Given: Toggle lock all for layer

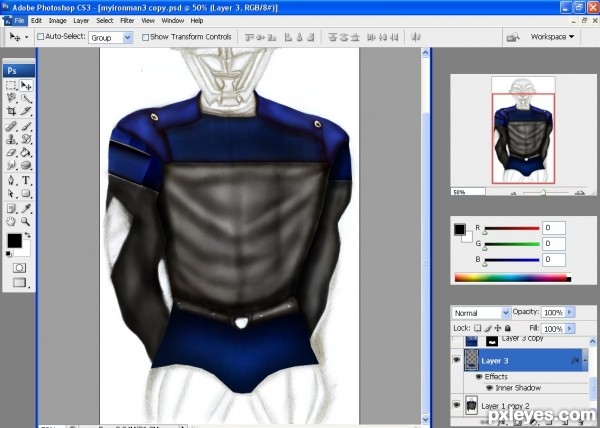Looking at the screenshot, I should 507,328.
